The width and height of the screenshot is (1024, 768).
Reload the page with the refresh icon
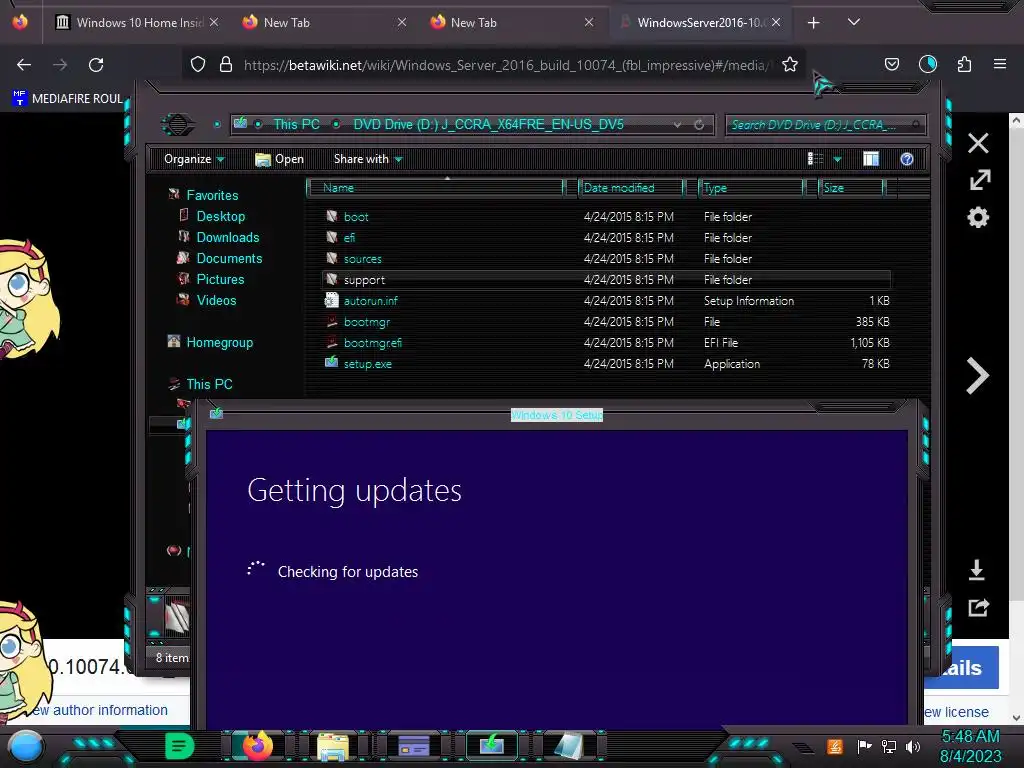click(96, 65)
